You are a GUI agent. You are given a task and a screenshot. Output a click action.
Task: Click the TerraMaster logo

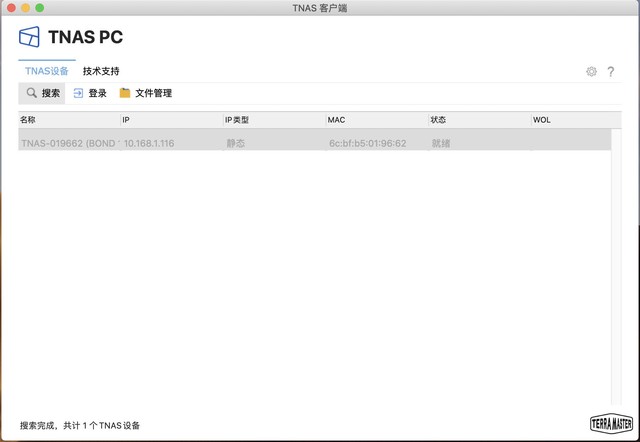611,424
